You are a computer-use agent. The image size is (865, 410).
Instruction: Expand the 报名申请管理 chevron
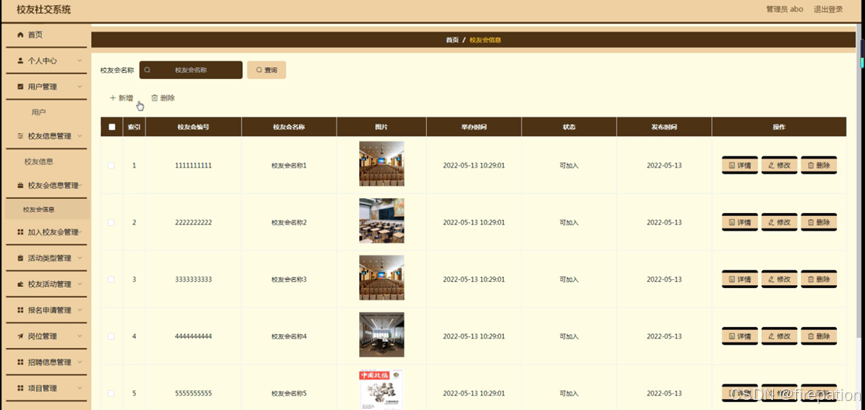click(x=80, y=310)
